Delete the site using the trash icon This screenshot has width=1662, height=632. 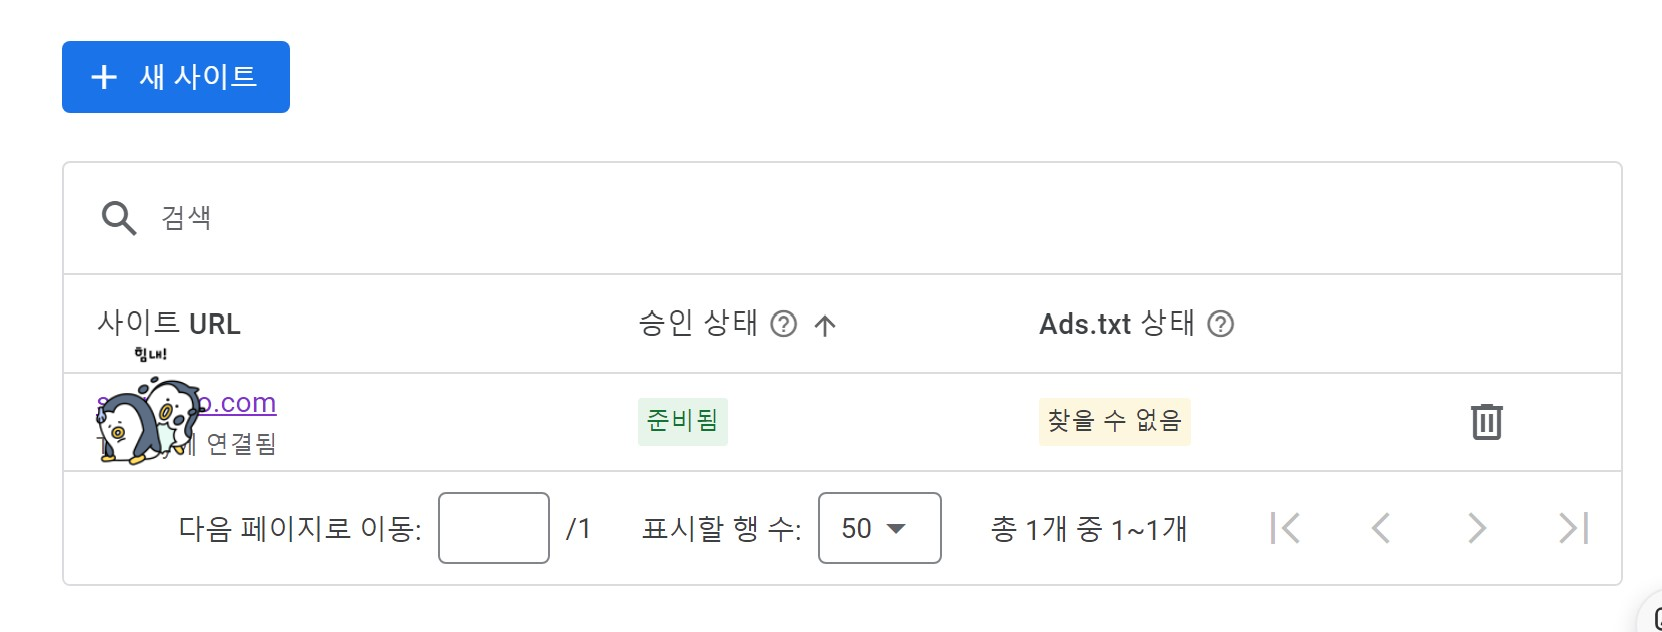1486,422
